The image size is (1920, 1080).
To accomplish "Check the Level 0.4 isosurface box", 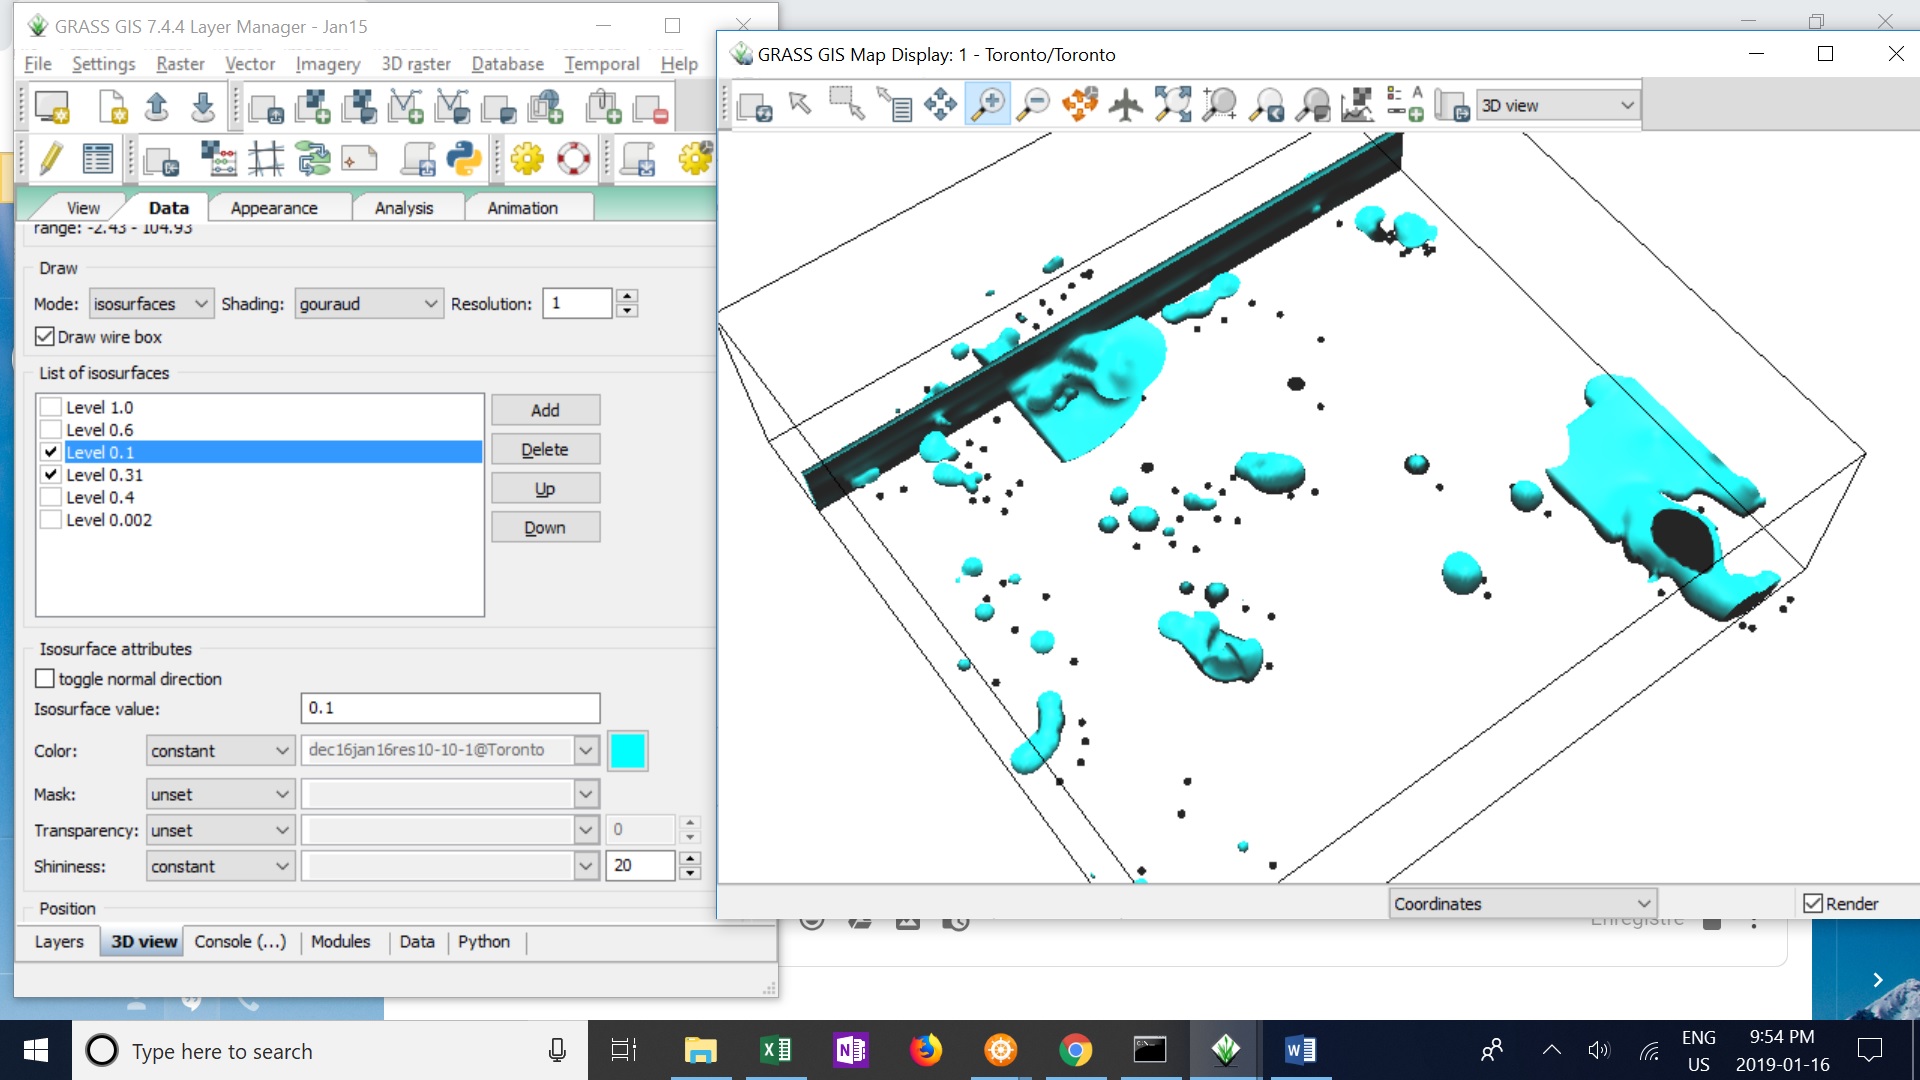I will pos(50,497).
